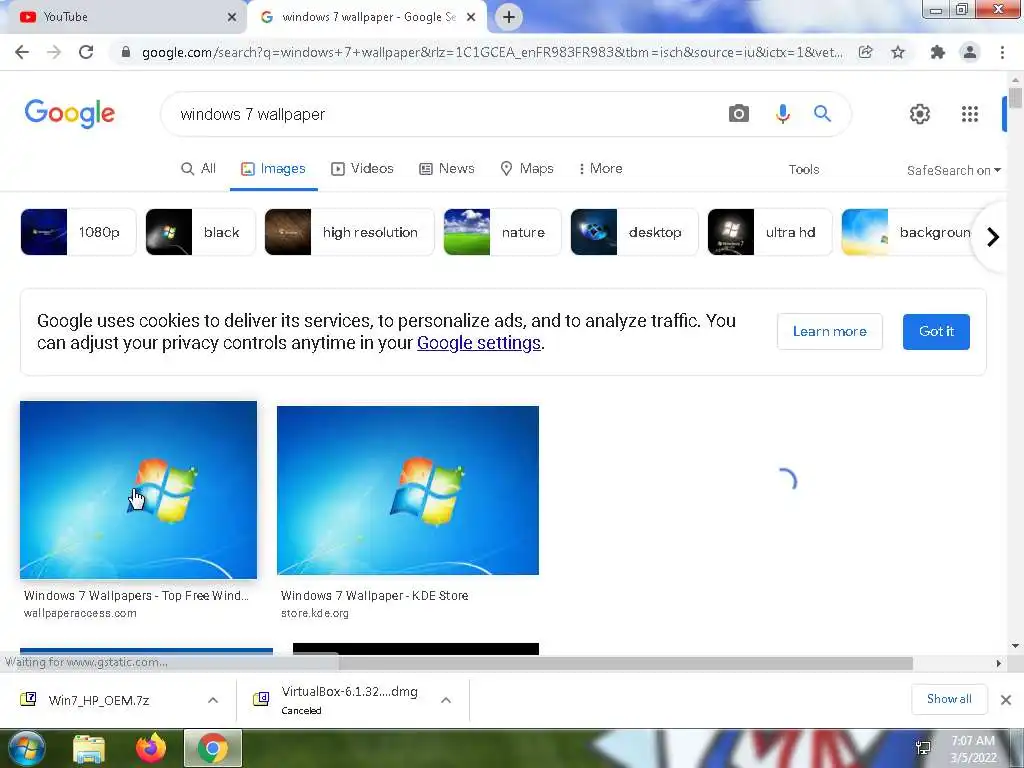Click the Chrome taskbar icon
The image size is (1024, 768).
[x=213, y=748]
